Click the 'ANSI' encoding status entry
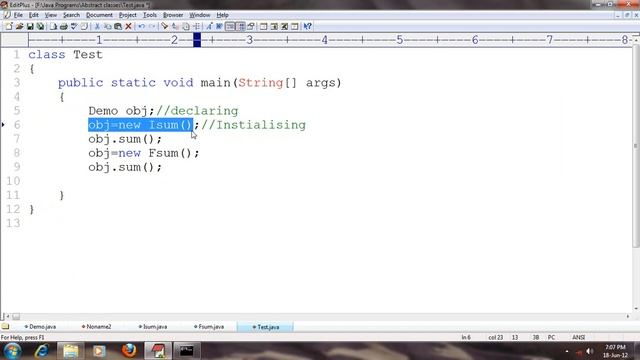The width and height of the screenshot is (640, 360). [578, 338]
